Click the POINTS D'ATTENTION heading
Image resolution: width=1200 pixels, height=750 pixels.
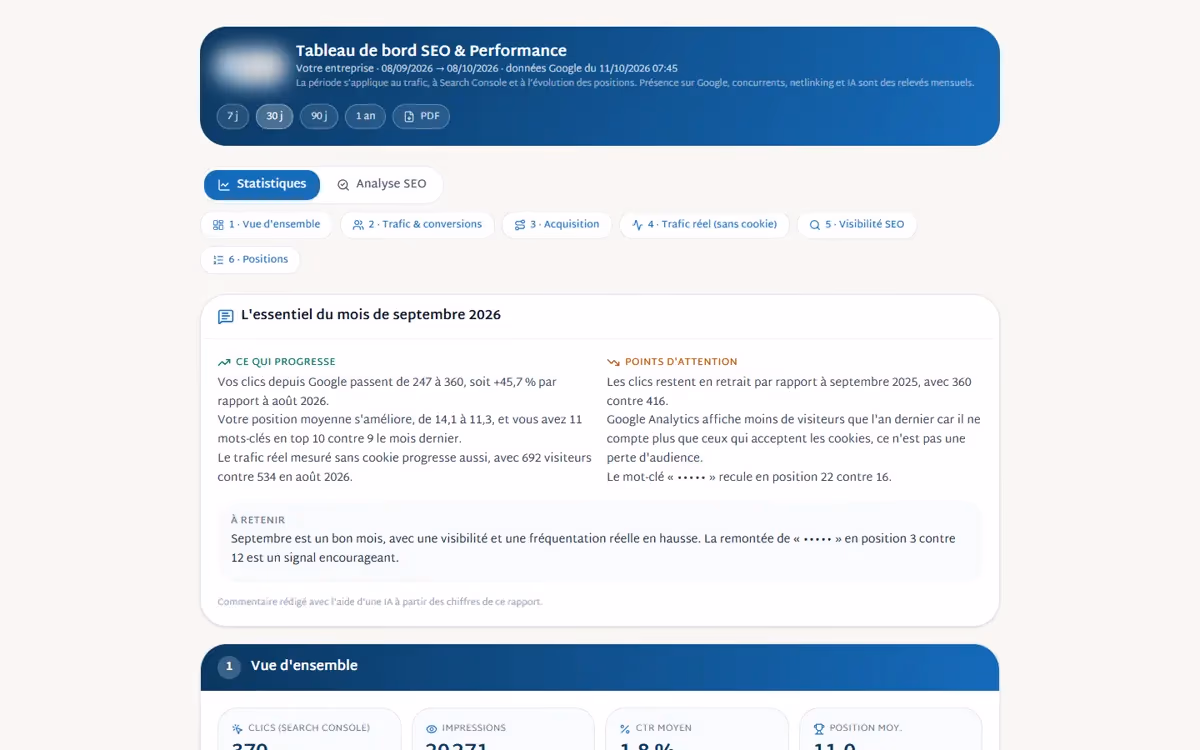pos(681,362)
